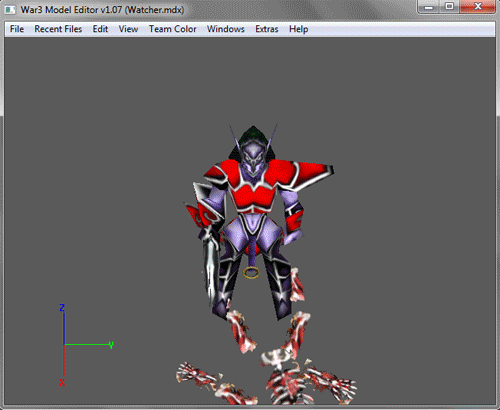Click the red team-colored chest armor
500x410 pixels.
point(253,197)
